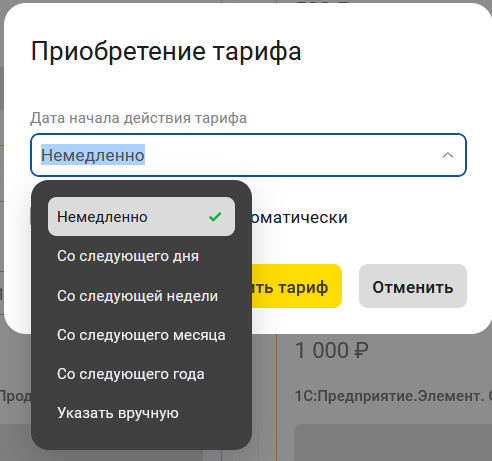492x461 pixels.
Task: Click empty dark area of the dropdown list bottom
Action: click(x=141, y=441)
